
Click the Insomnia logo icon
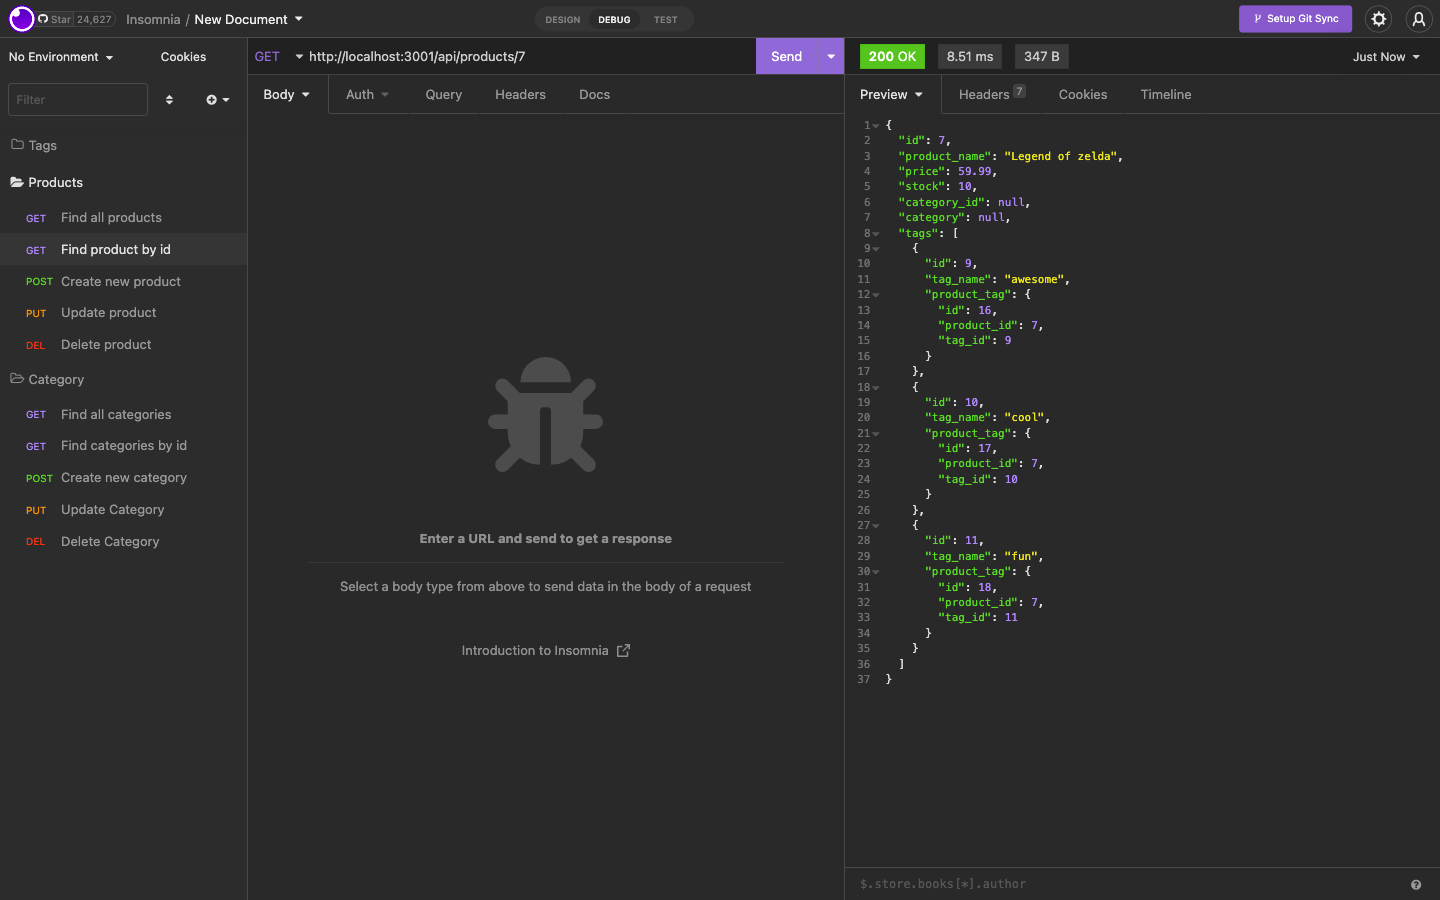click(x=19, y=19)
